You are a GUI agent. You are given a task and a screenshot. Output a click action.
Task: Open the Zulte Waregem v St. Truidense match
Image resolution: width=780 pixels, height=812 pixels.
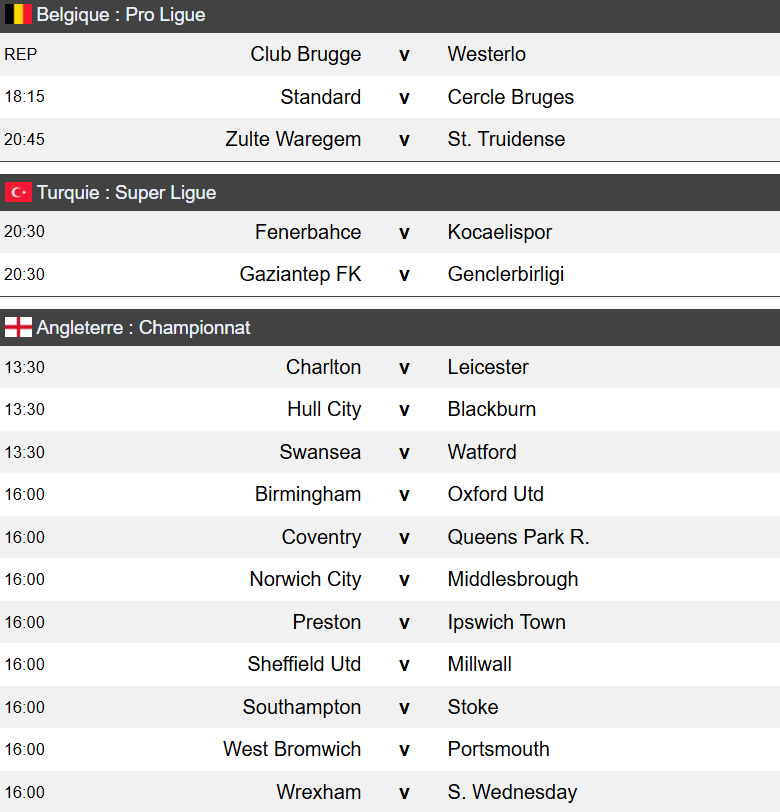coord(404,140)
